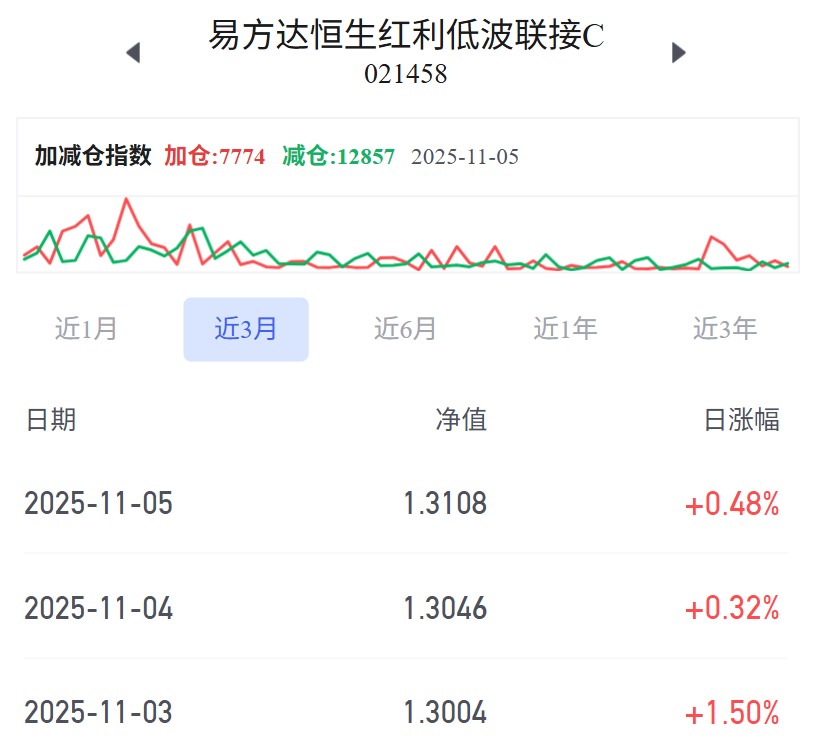
Task: Click fund code 021458
Action: tap(406, 74)
